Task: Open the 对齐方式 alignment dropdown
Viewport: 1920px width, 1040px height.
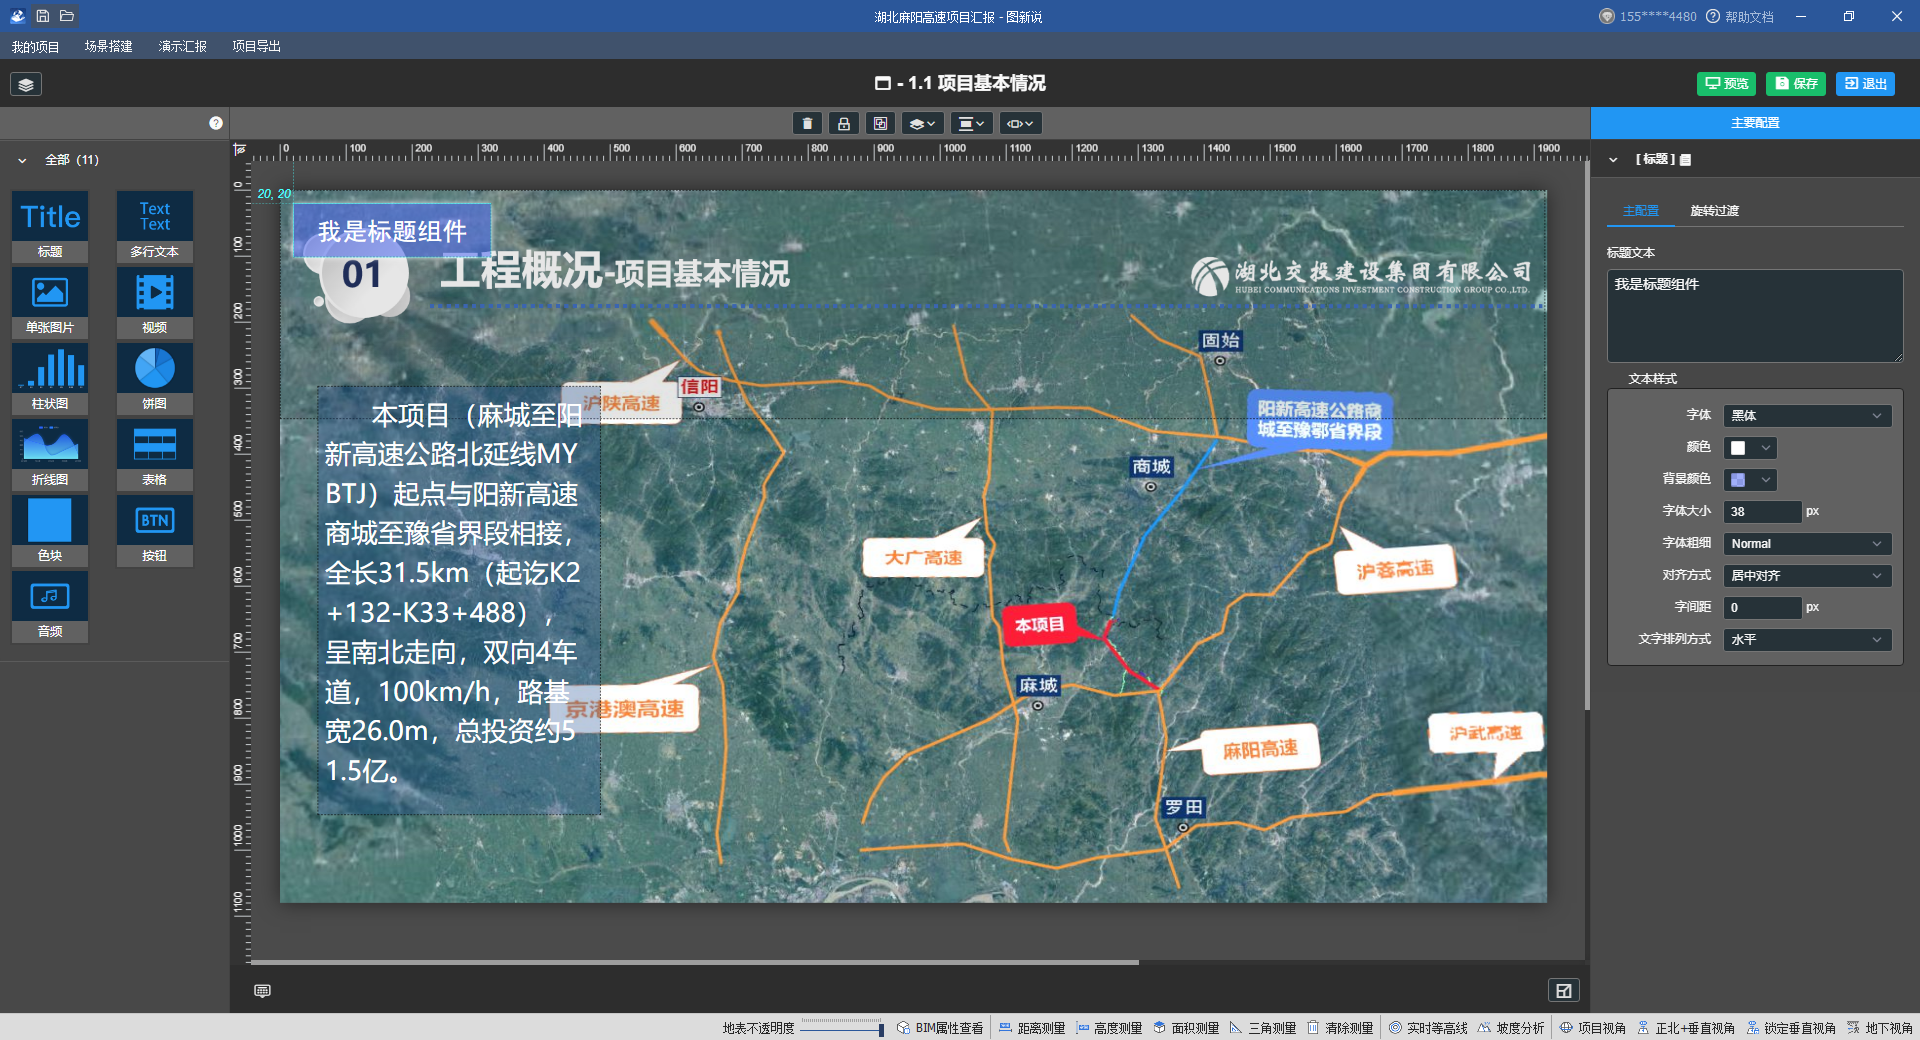Action: tap(1806, 576)
